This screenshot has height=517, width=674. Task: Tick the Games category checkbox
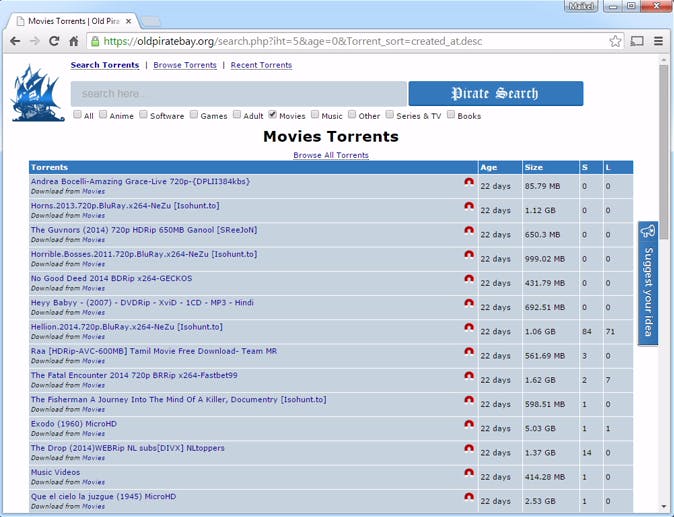click(x=194, y=114)
